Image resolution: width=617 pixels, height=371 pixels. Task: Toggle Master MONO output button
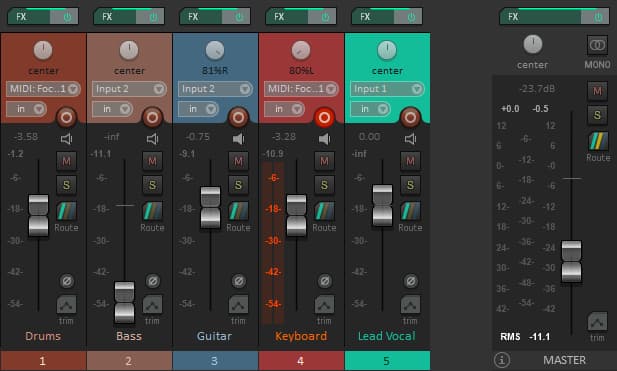(597, 45)
